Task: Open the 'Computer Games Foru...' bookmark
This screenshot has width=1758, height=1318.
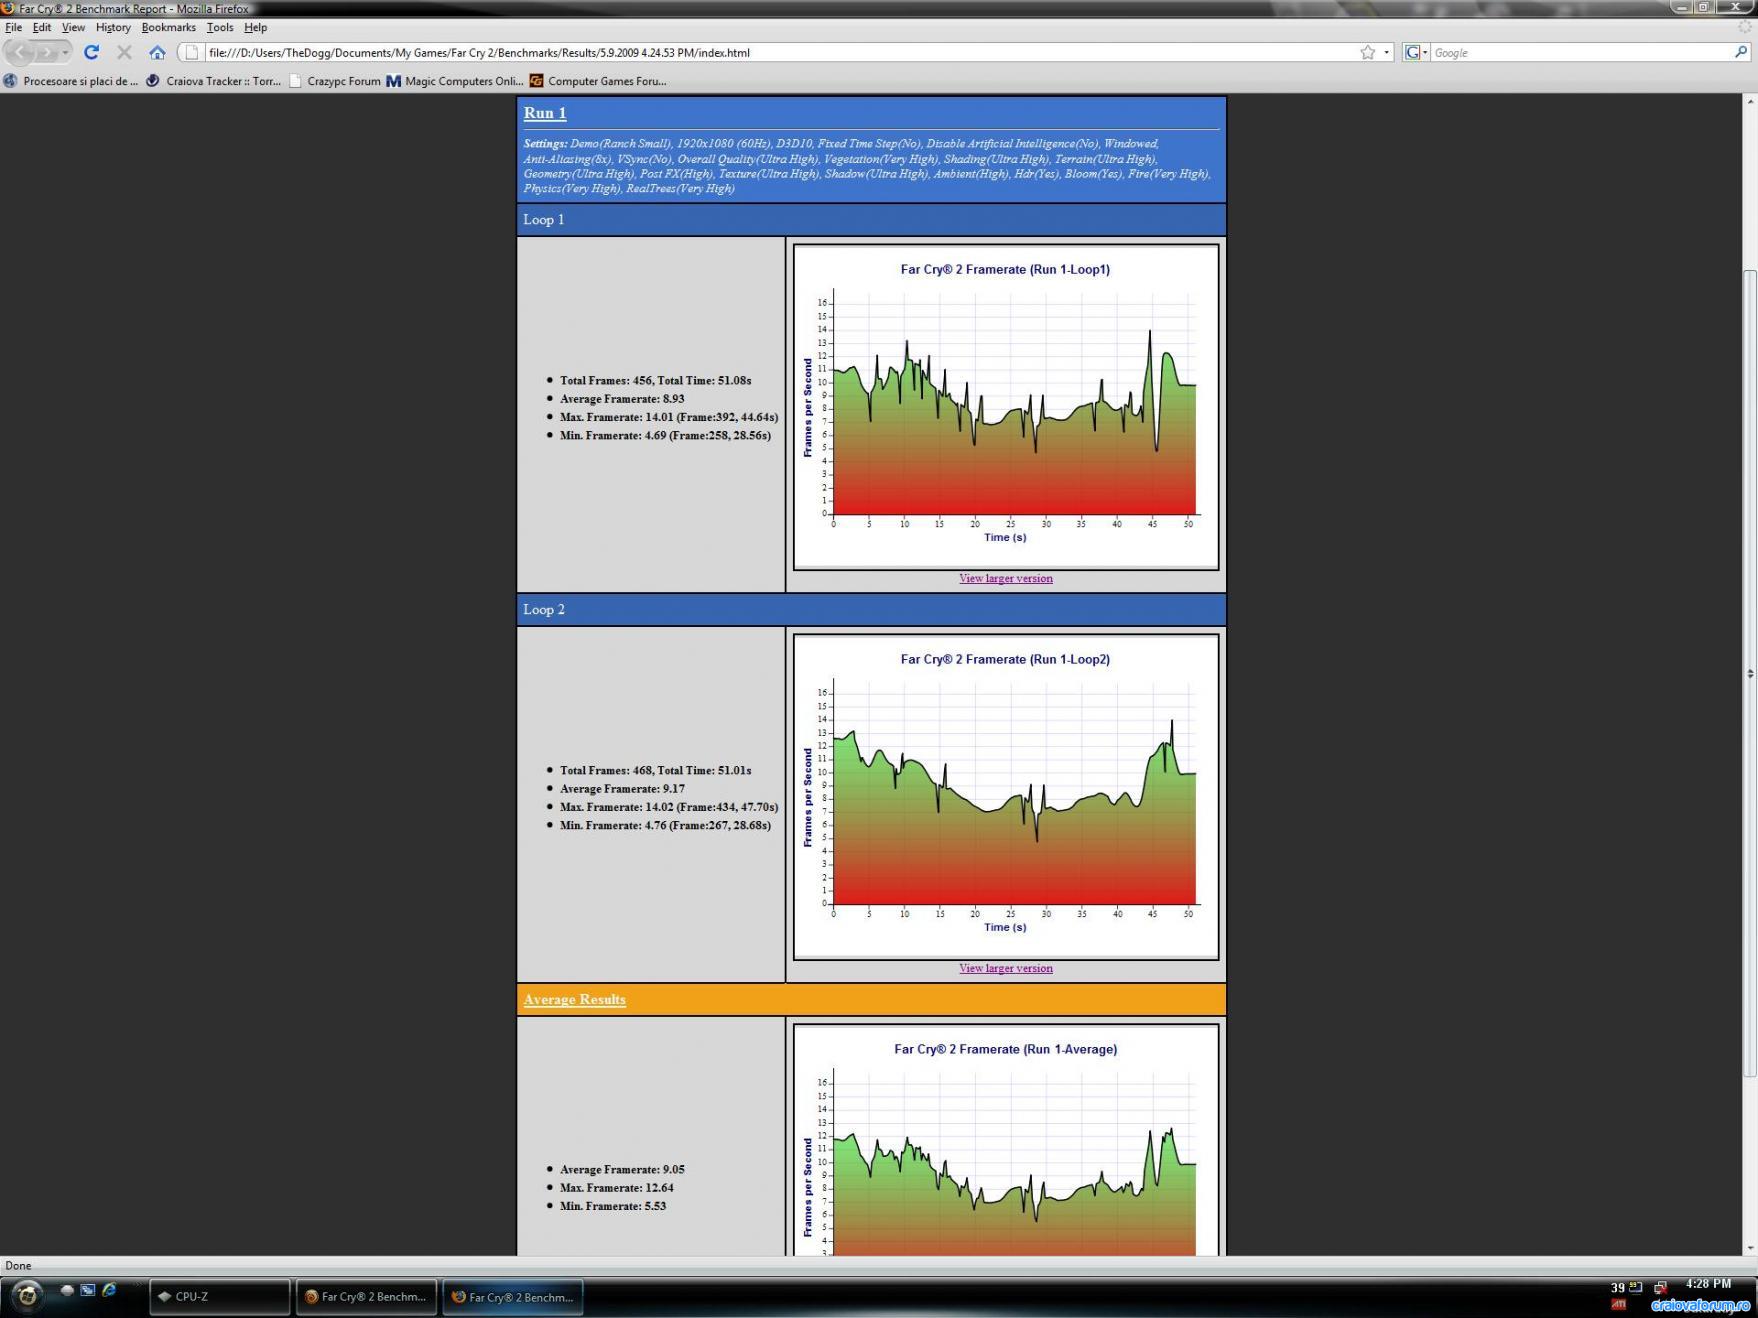Action: 598,81
